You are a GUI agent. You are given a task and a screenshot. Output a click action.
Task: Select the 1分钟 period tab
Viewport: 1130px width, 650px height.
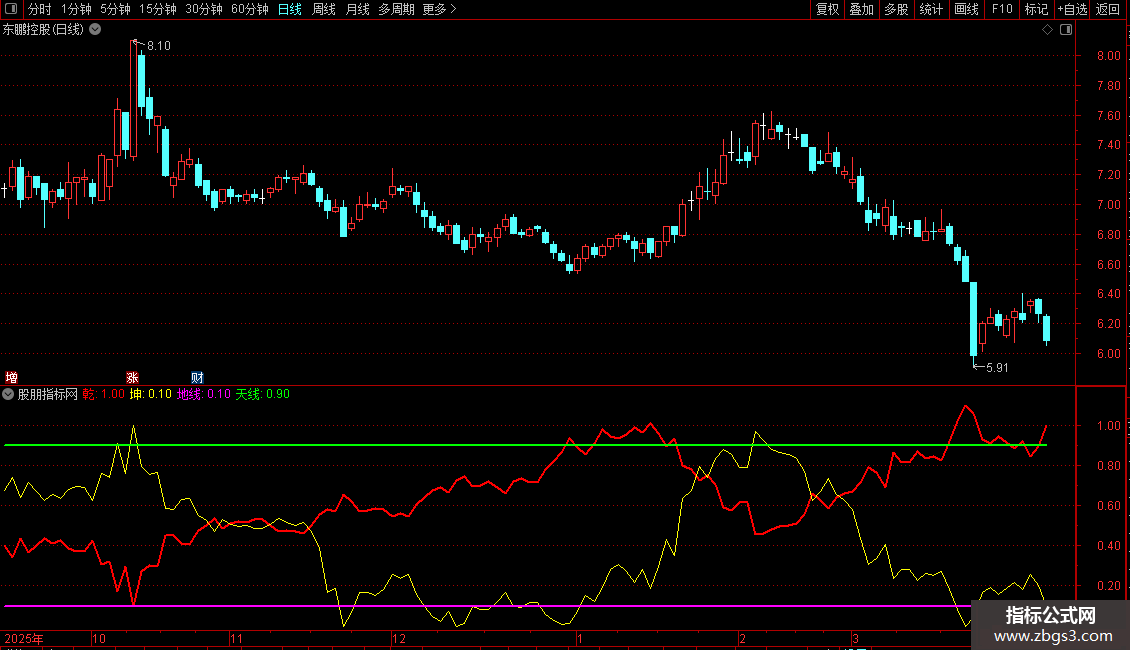tap(76, 9)
